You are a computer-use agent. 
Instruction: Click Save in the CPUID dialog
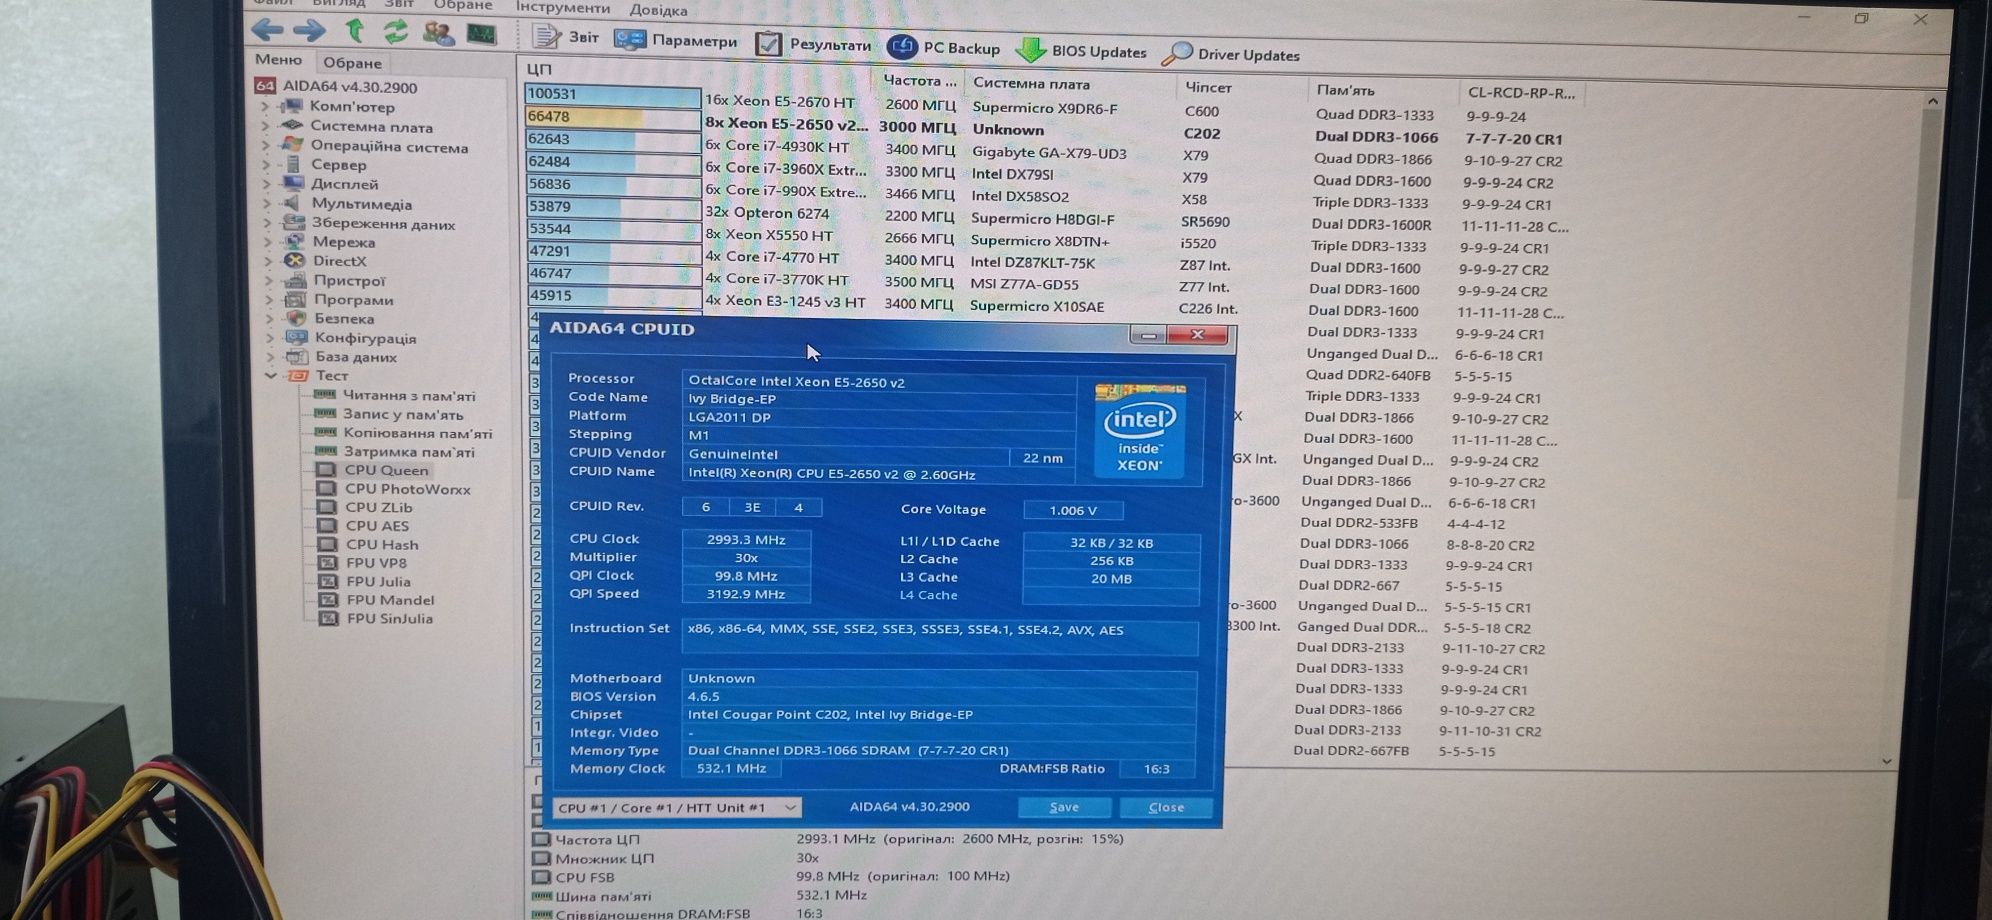click(1065, 807)
